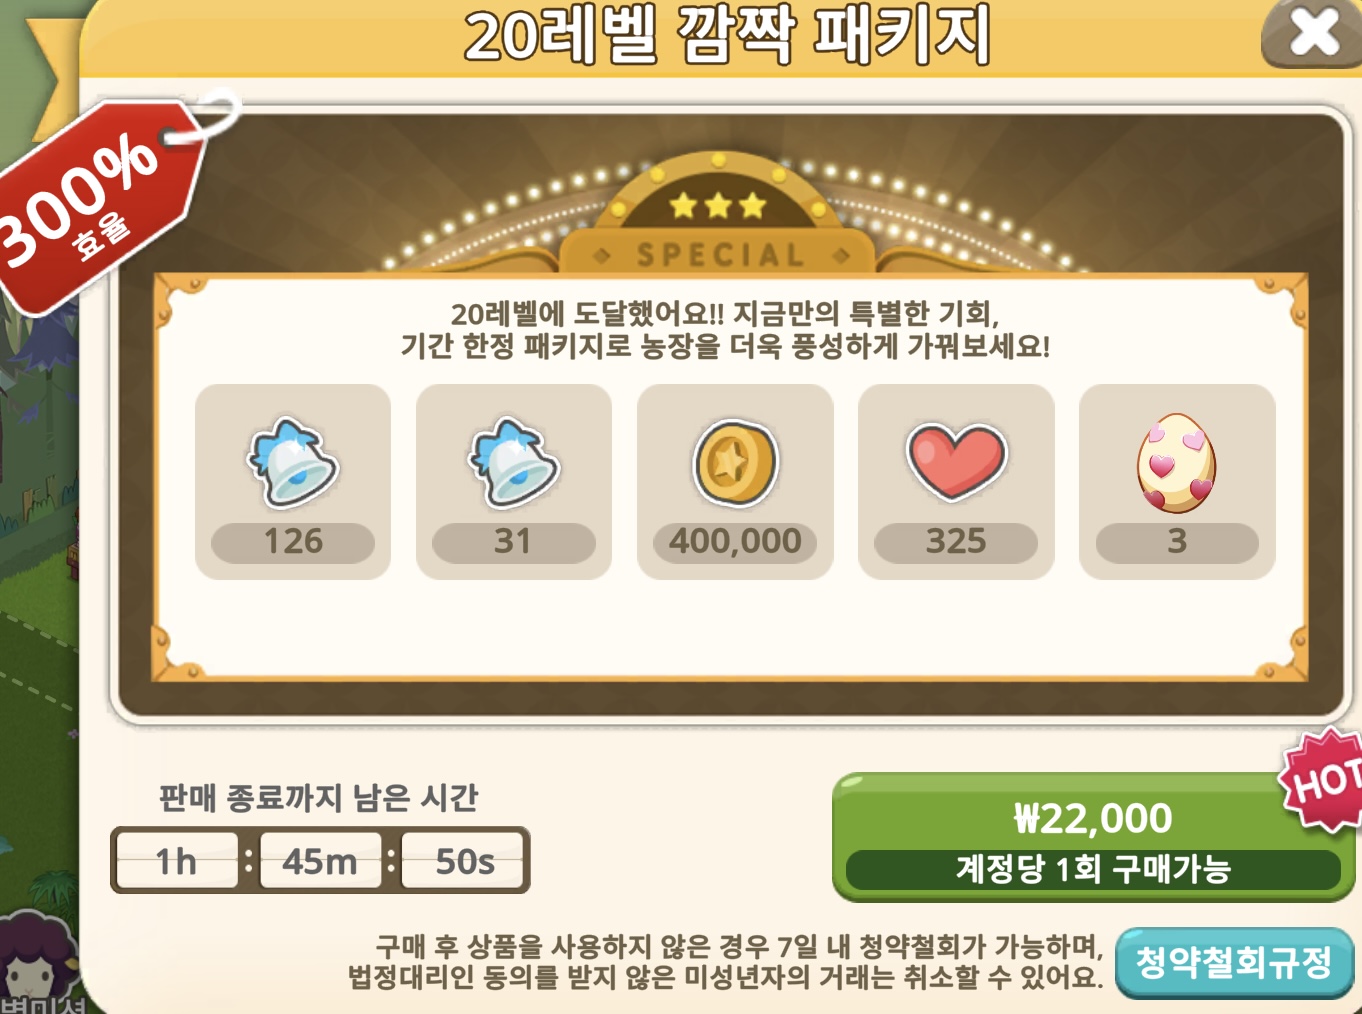Click the 50s timer box
Image resolution: width=1362 pixels, height=1014 pixels.
464,861
